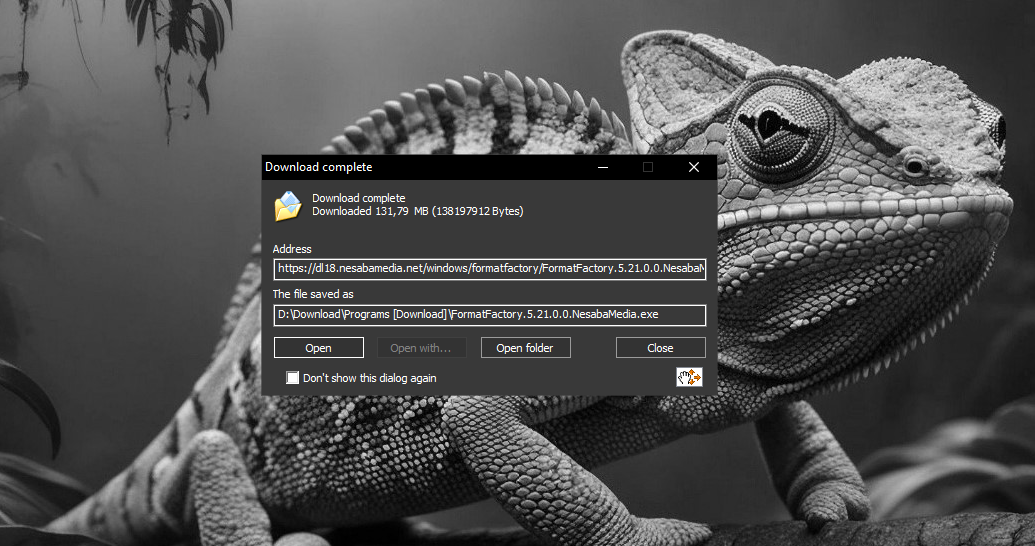
Task: Click inside the Address URL field
Action: coord(490,268)
